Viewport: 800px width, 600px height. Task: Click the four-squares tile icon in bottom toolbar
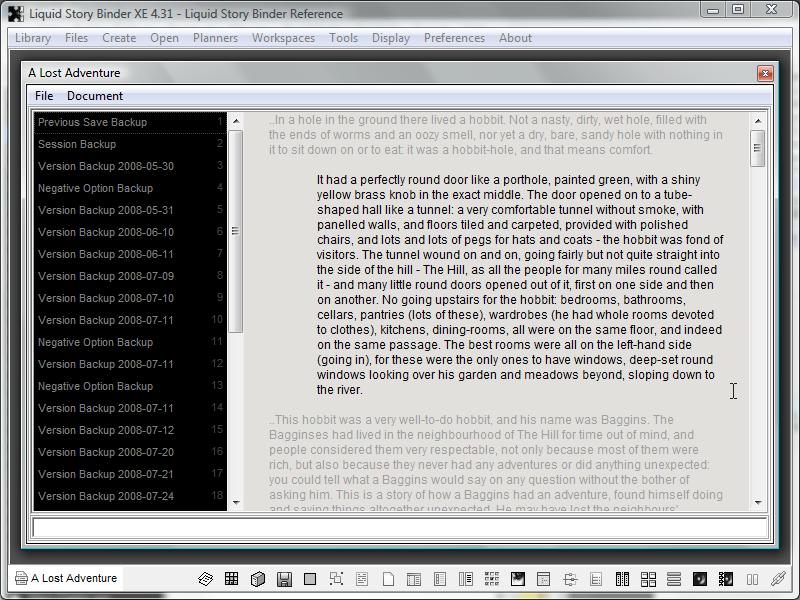[x=648, y=579]
